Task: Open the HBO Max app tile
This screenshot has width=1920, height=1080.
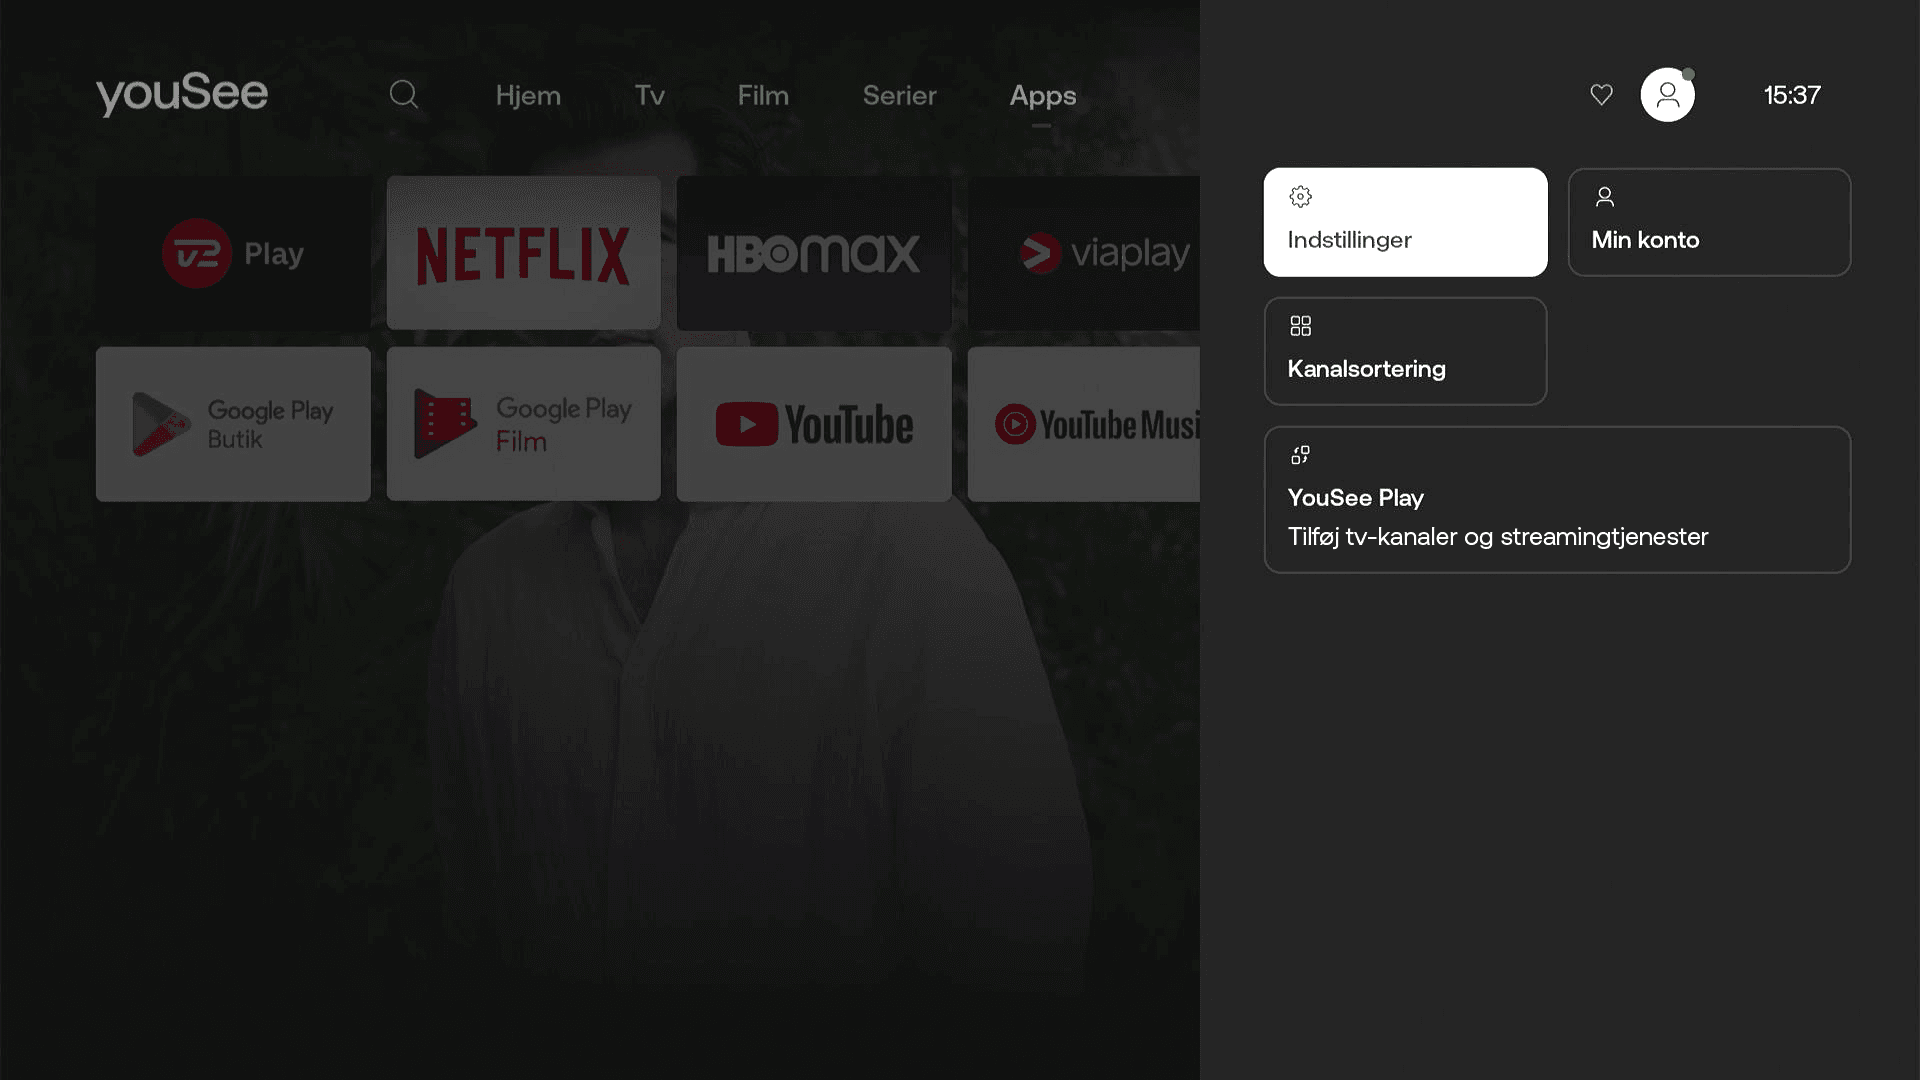Action: pyautogui.click(x=813, y=253)
